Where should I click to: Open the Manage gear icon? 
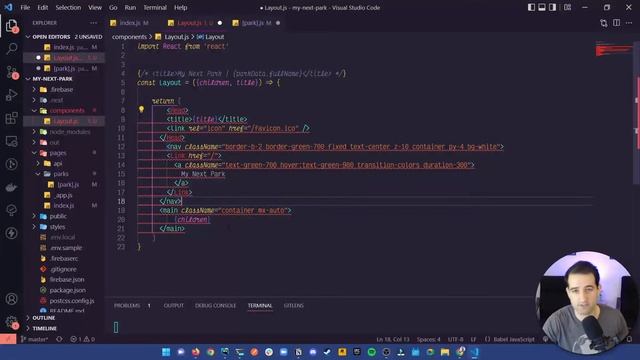tap(11, 322)
